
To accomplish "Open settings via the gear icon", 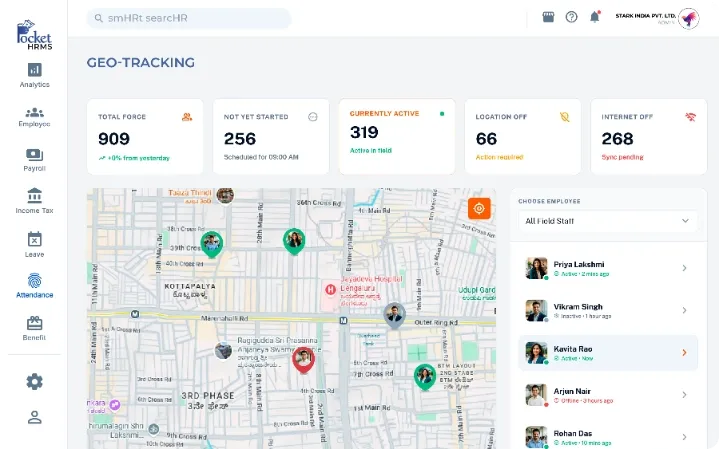I will point(34,382).
